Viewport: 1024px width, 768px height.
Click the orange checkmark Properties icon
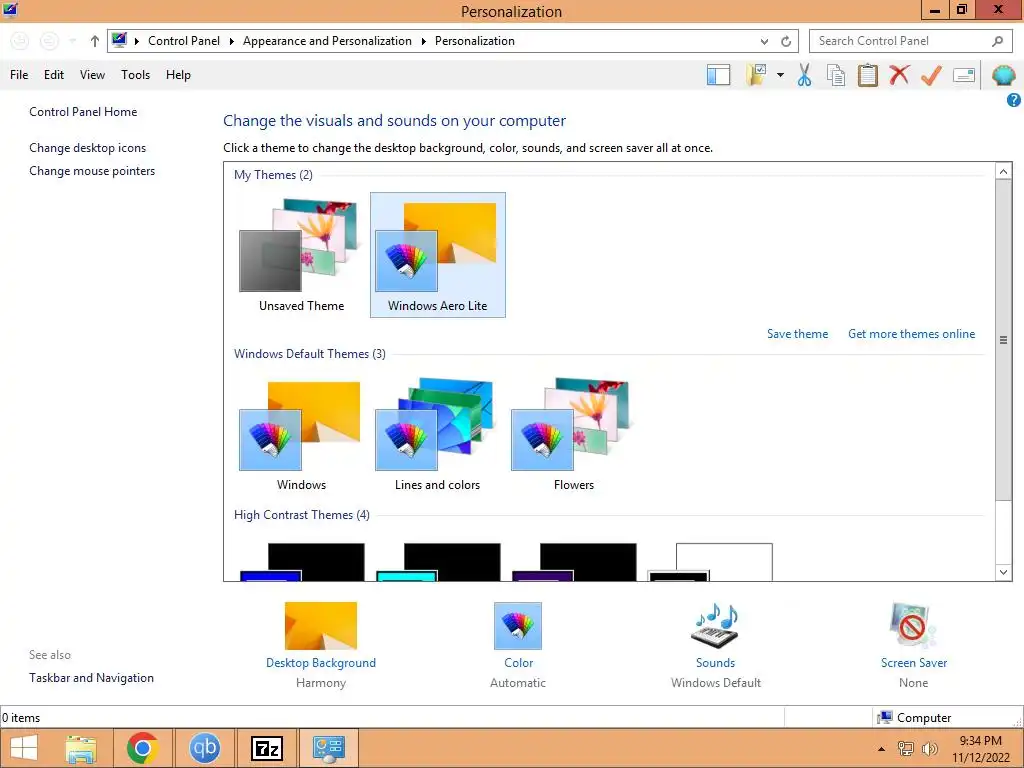(x=931, y=75)
